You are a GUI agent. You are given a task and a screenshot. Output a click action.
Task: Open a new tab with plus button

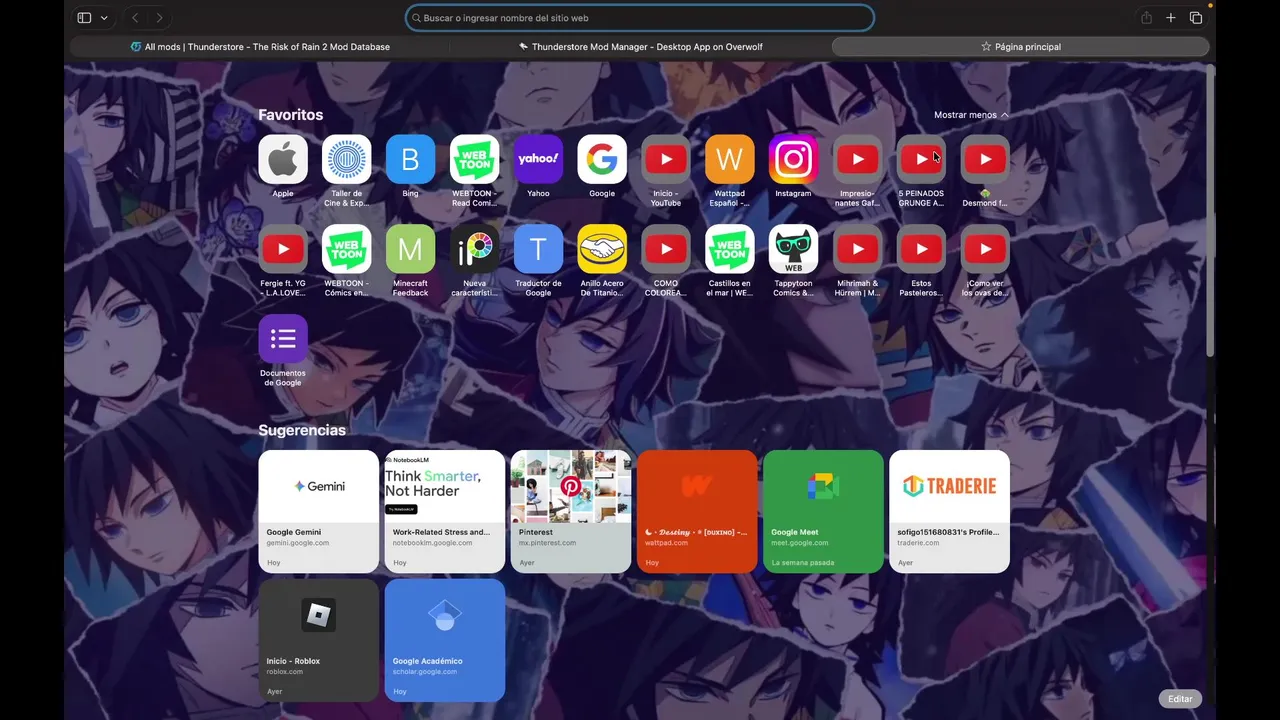click(1171, 18)
